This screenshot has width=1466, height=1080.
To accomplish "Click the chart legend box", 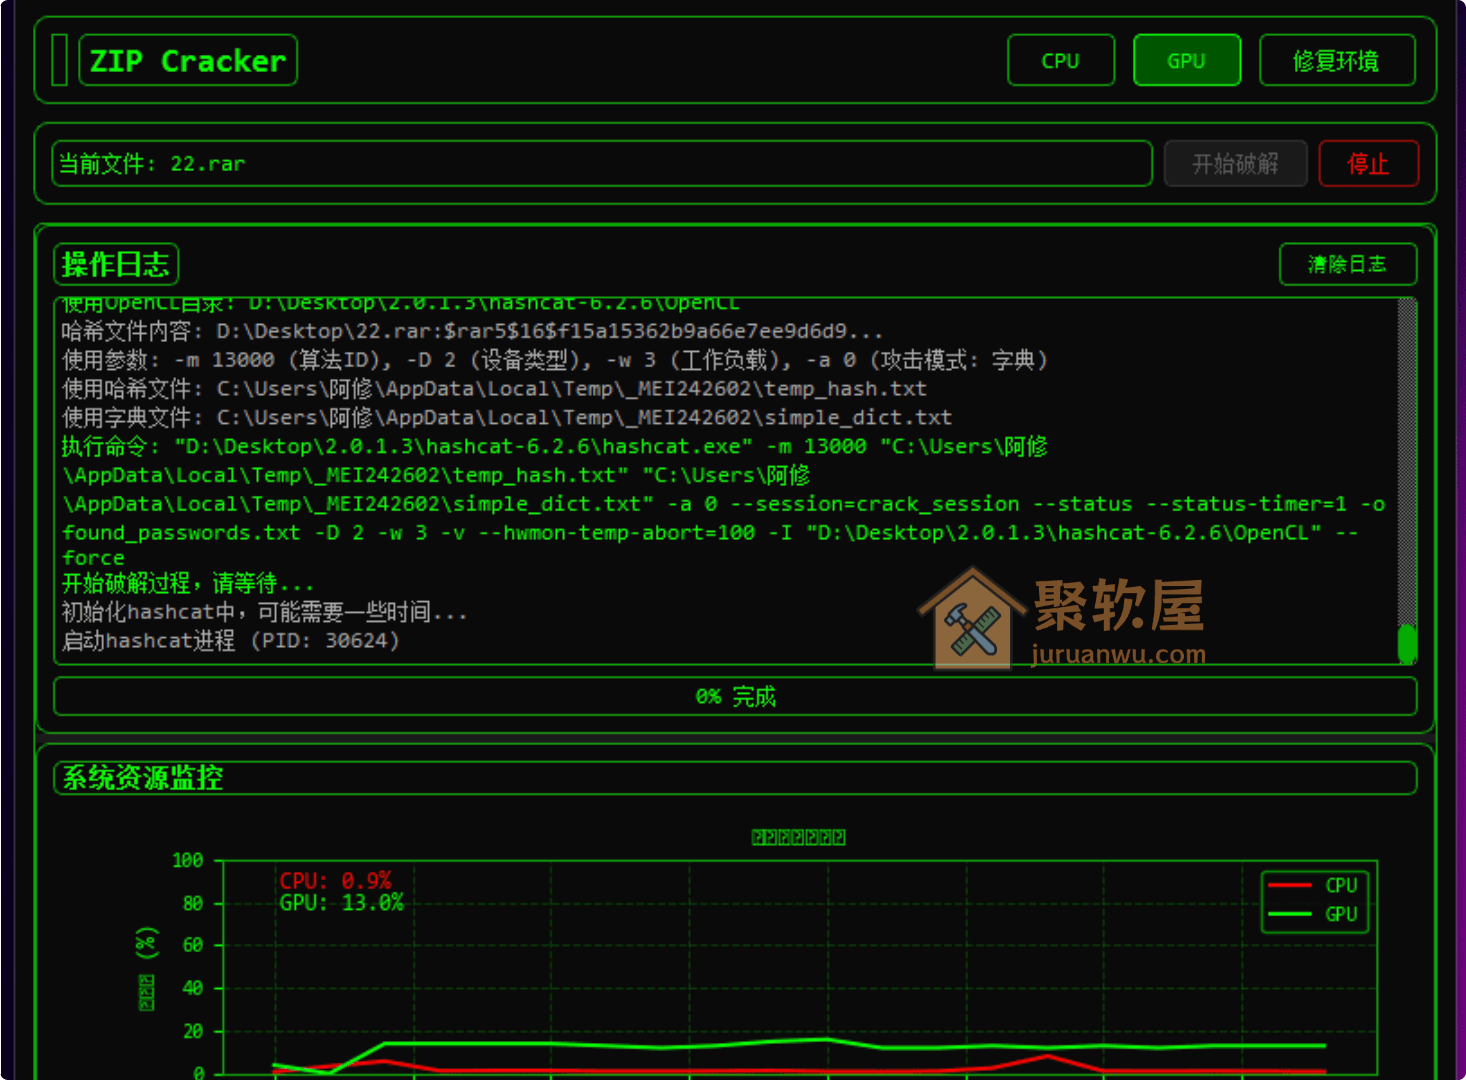I will pyautogui.click(x=1314, y=900).
